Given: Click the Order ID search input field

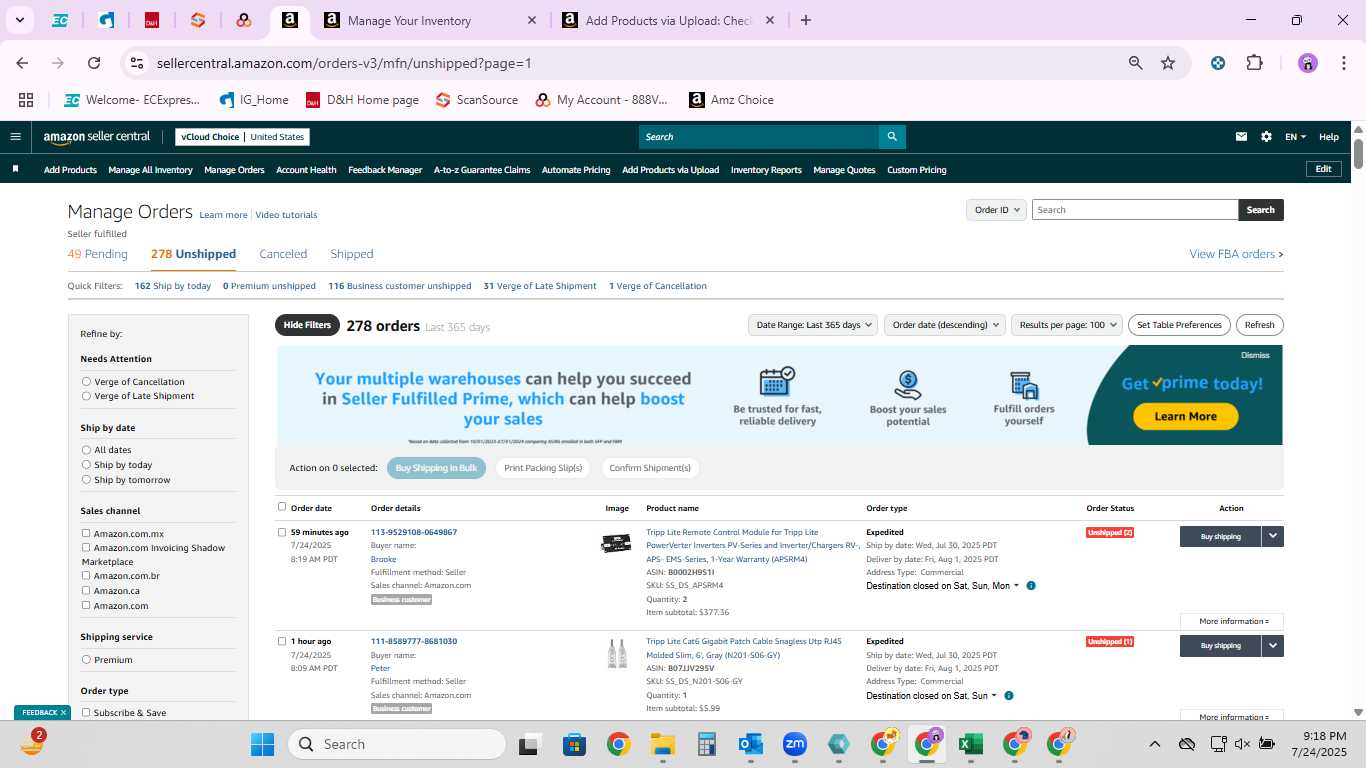Looking at the screenshot, I should coord(1135,210).
